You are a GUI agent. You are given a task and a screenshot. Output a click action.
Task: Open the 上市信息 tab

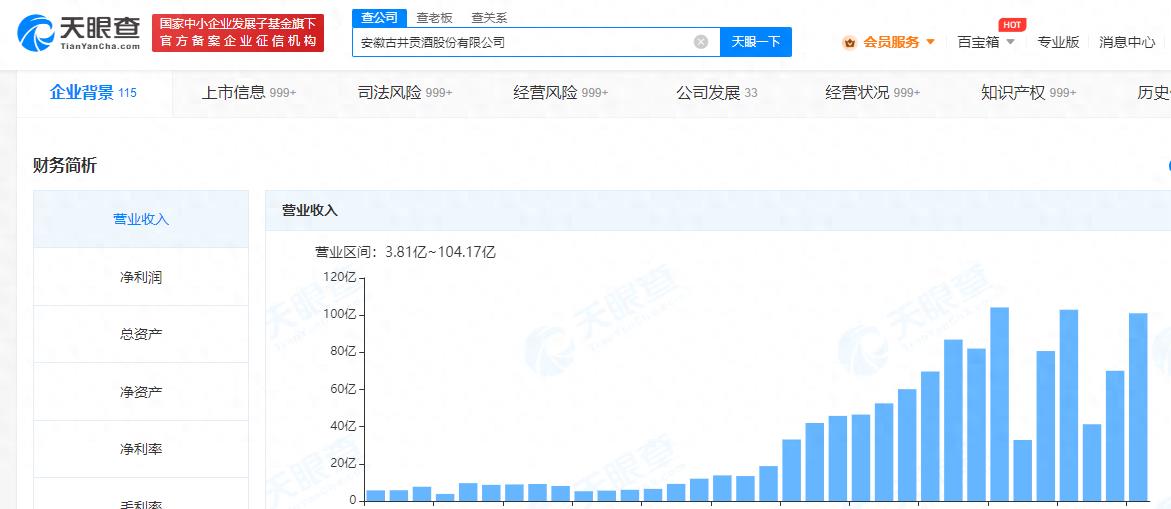(x=248, y=93)
